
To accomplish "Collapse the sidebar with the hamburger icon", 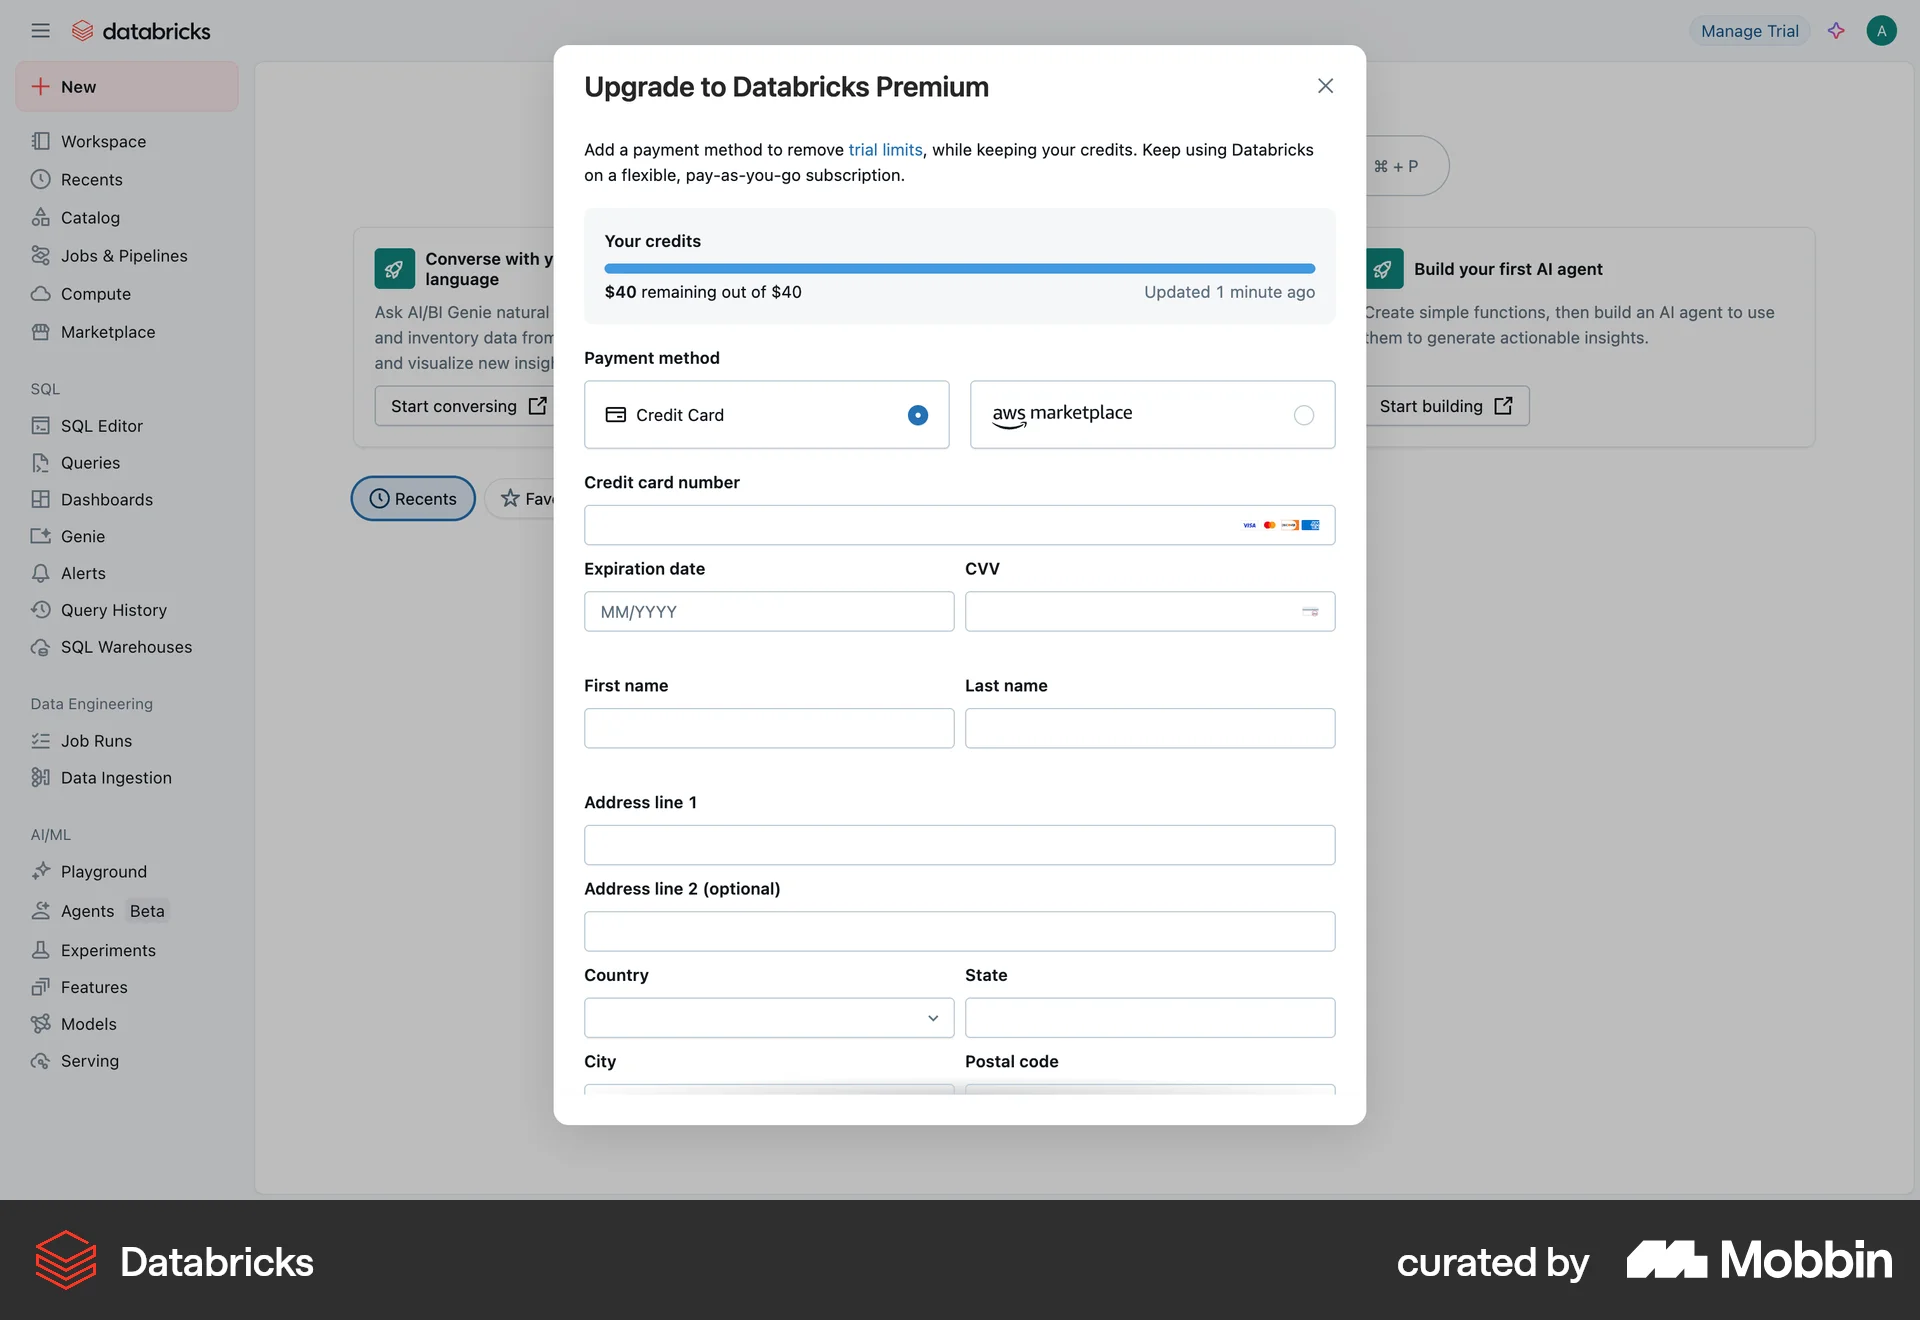I will tap(40, 30).
